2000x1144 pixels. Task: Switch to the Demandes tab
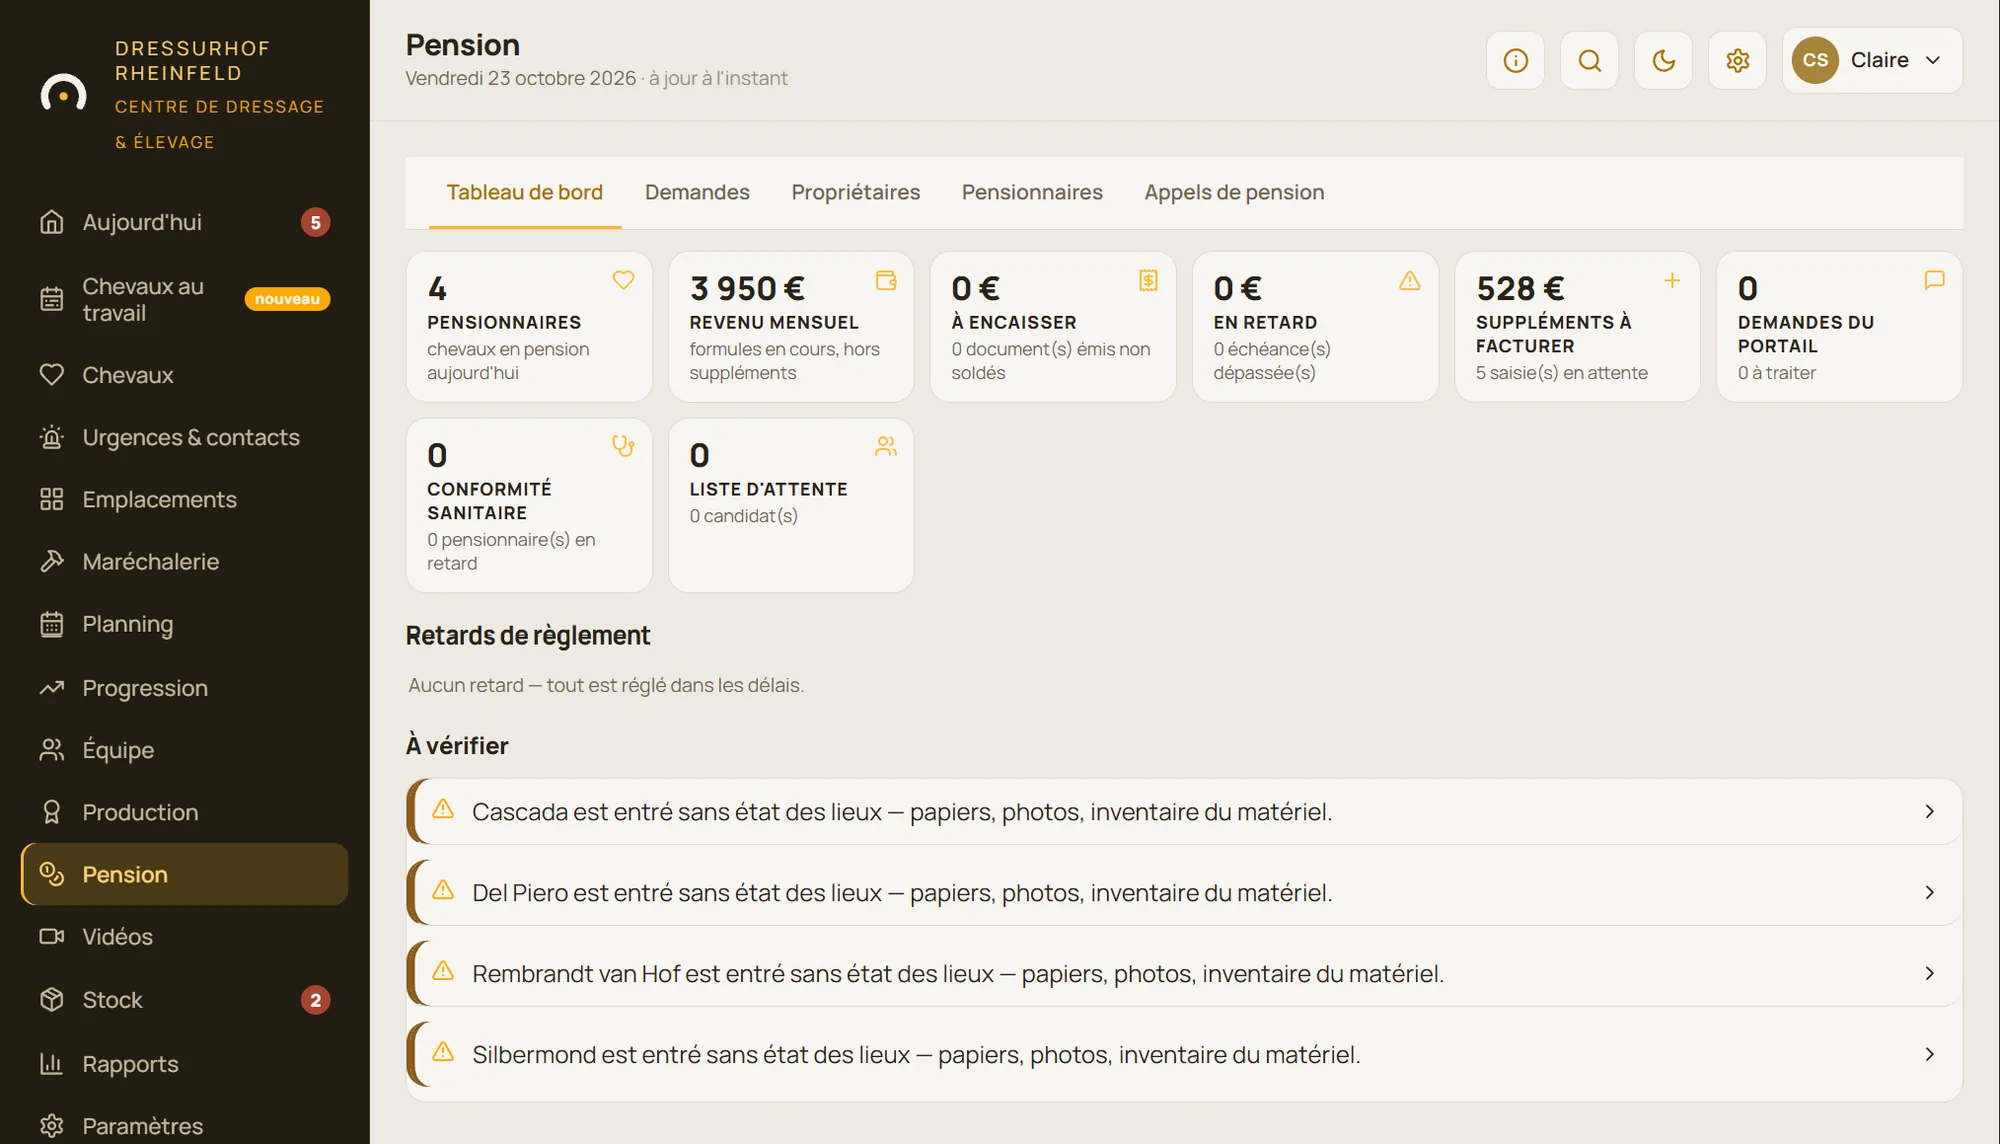[697, 193]
